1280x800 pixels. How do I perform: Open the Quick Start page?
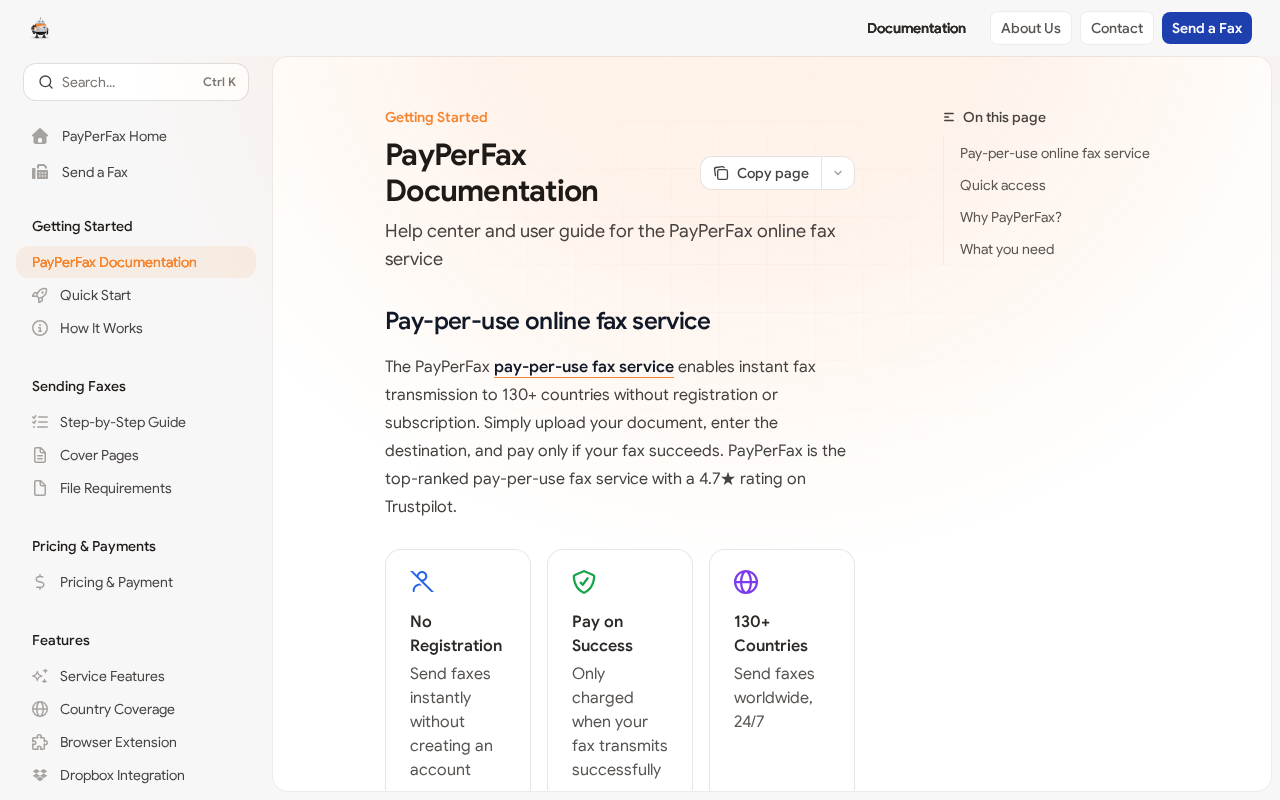[136, 295]
